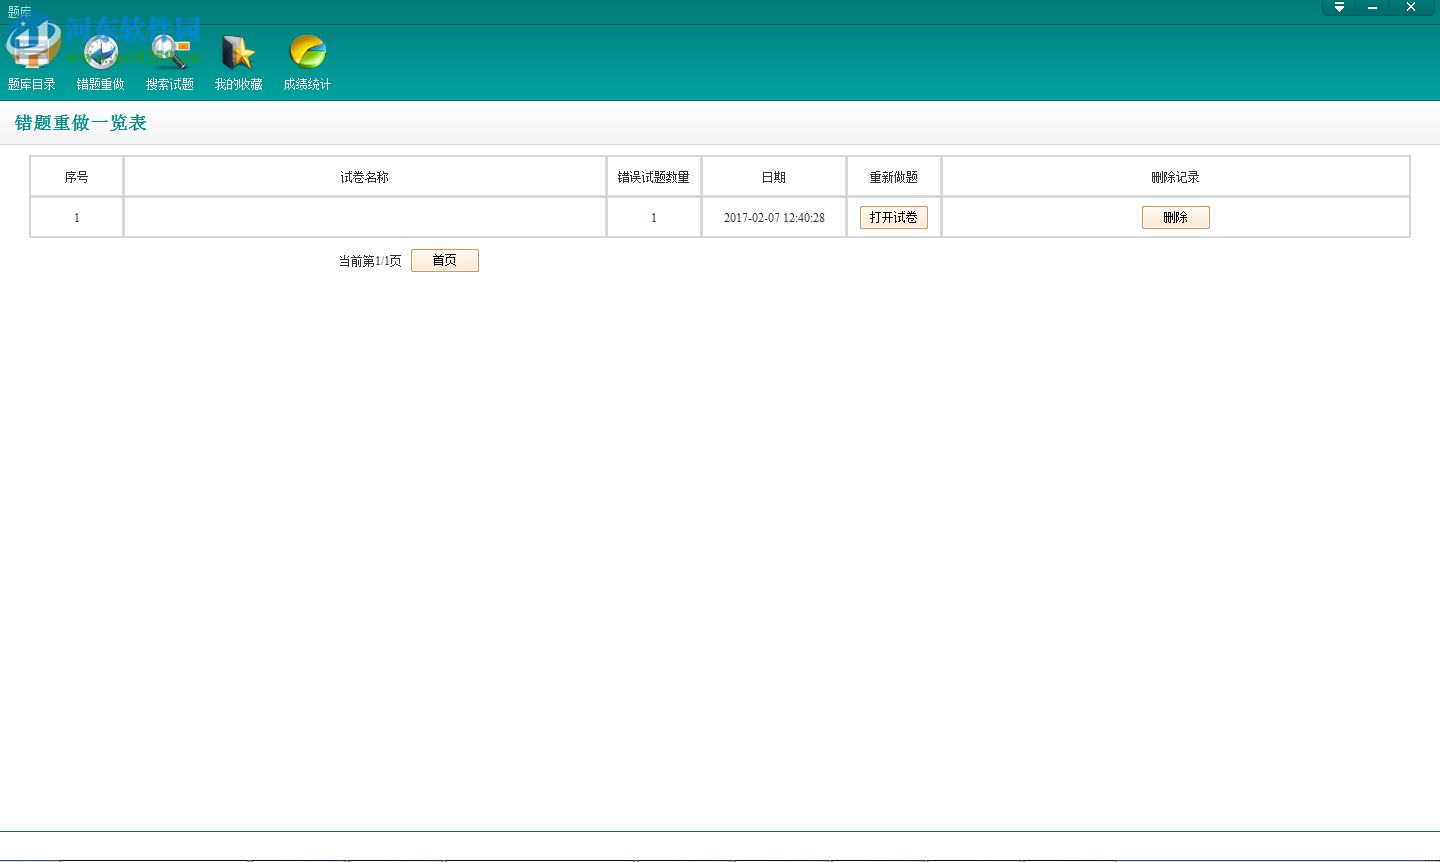
Task: Go to 首页 first page button
Action: click(x=445, y=261)
